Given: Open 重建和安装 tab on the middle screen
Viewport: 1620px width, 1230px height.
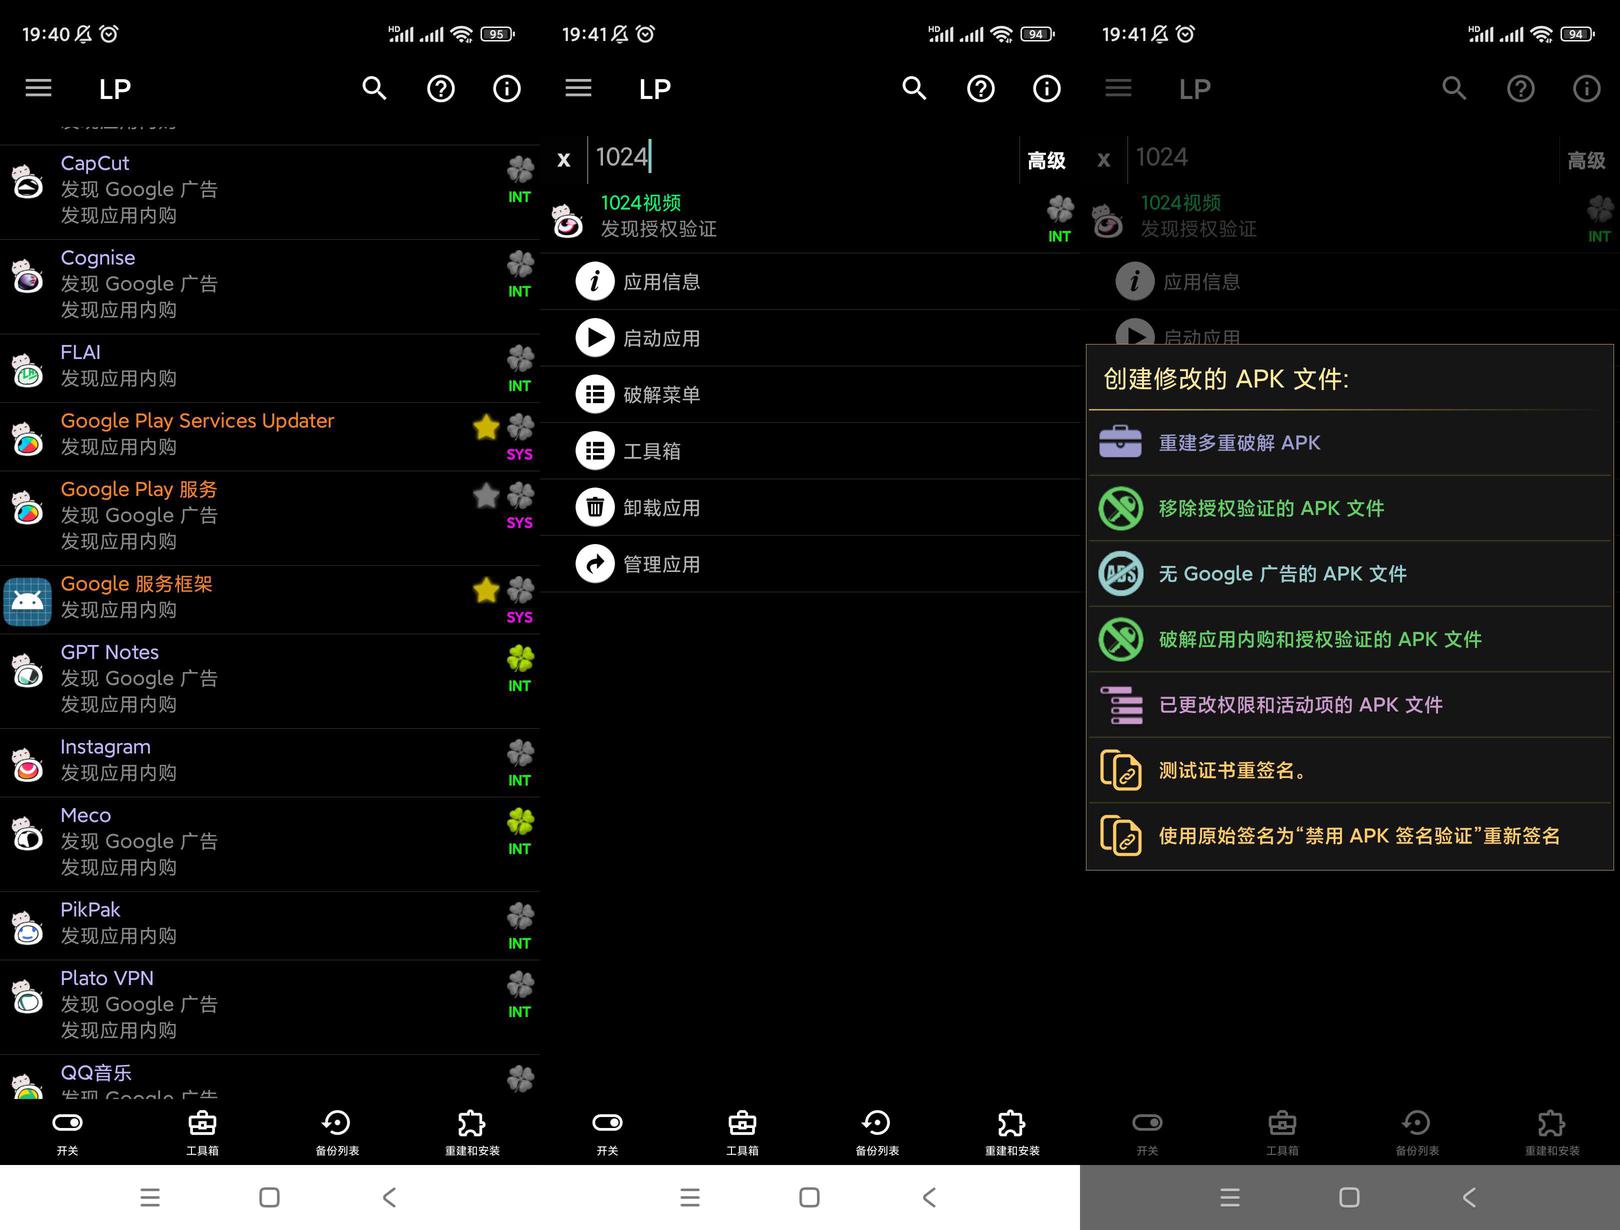Looking at the screenshot, I should click(1012, 1132).
